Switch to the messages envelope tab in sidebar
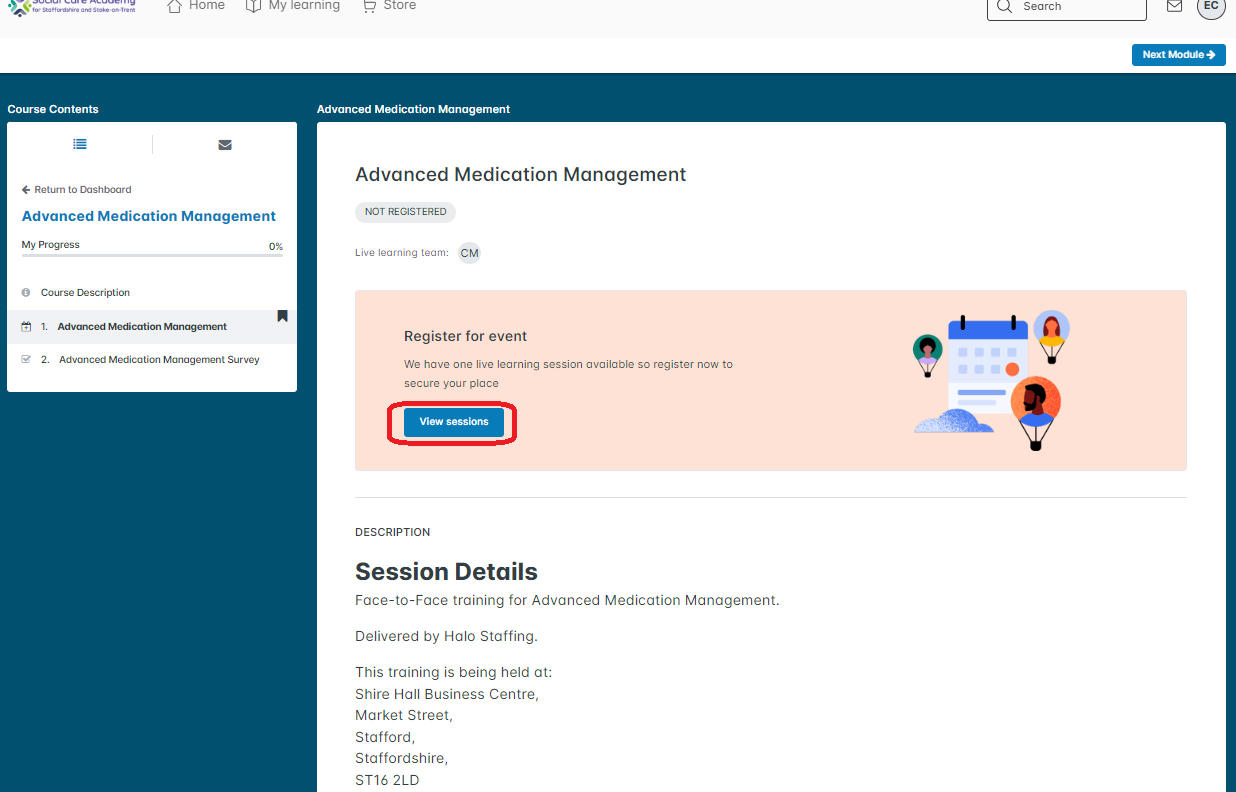1236x792 pixels. pos(225,145)
